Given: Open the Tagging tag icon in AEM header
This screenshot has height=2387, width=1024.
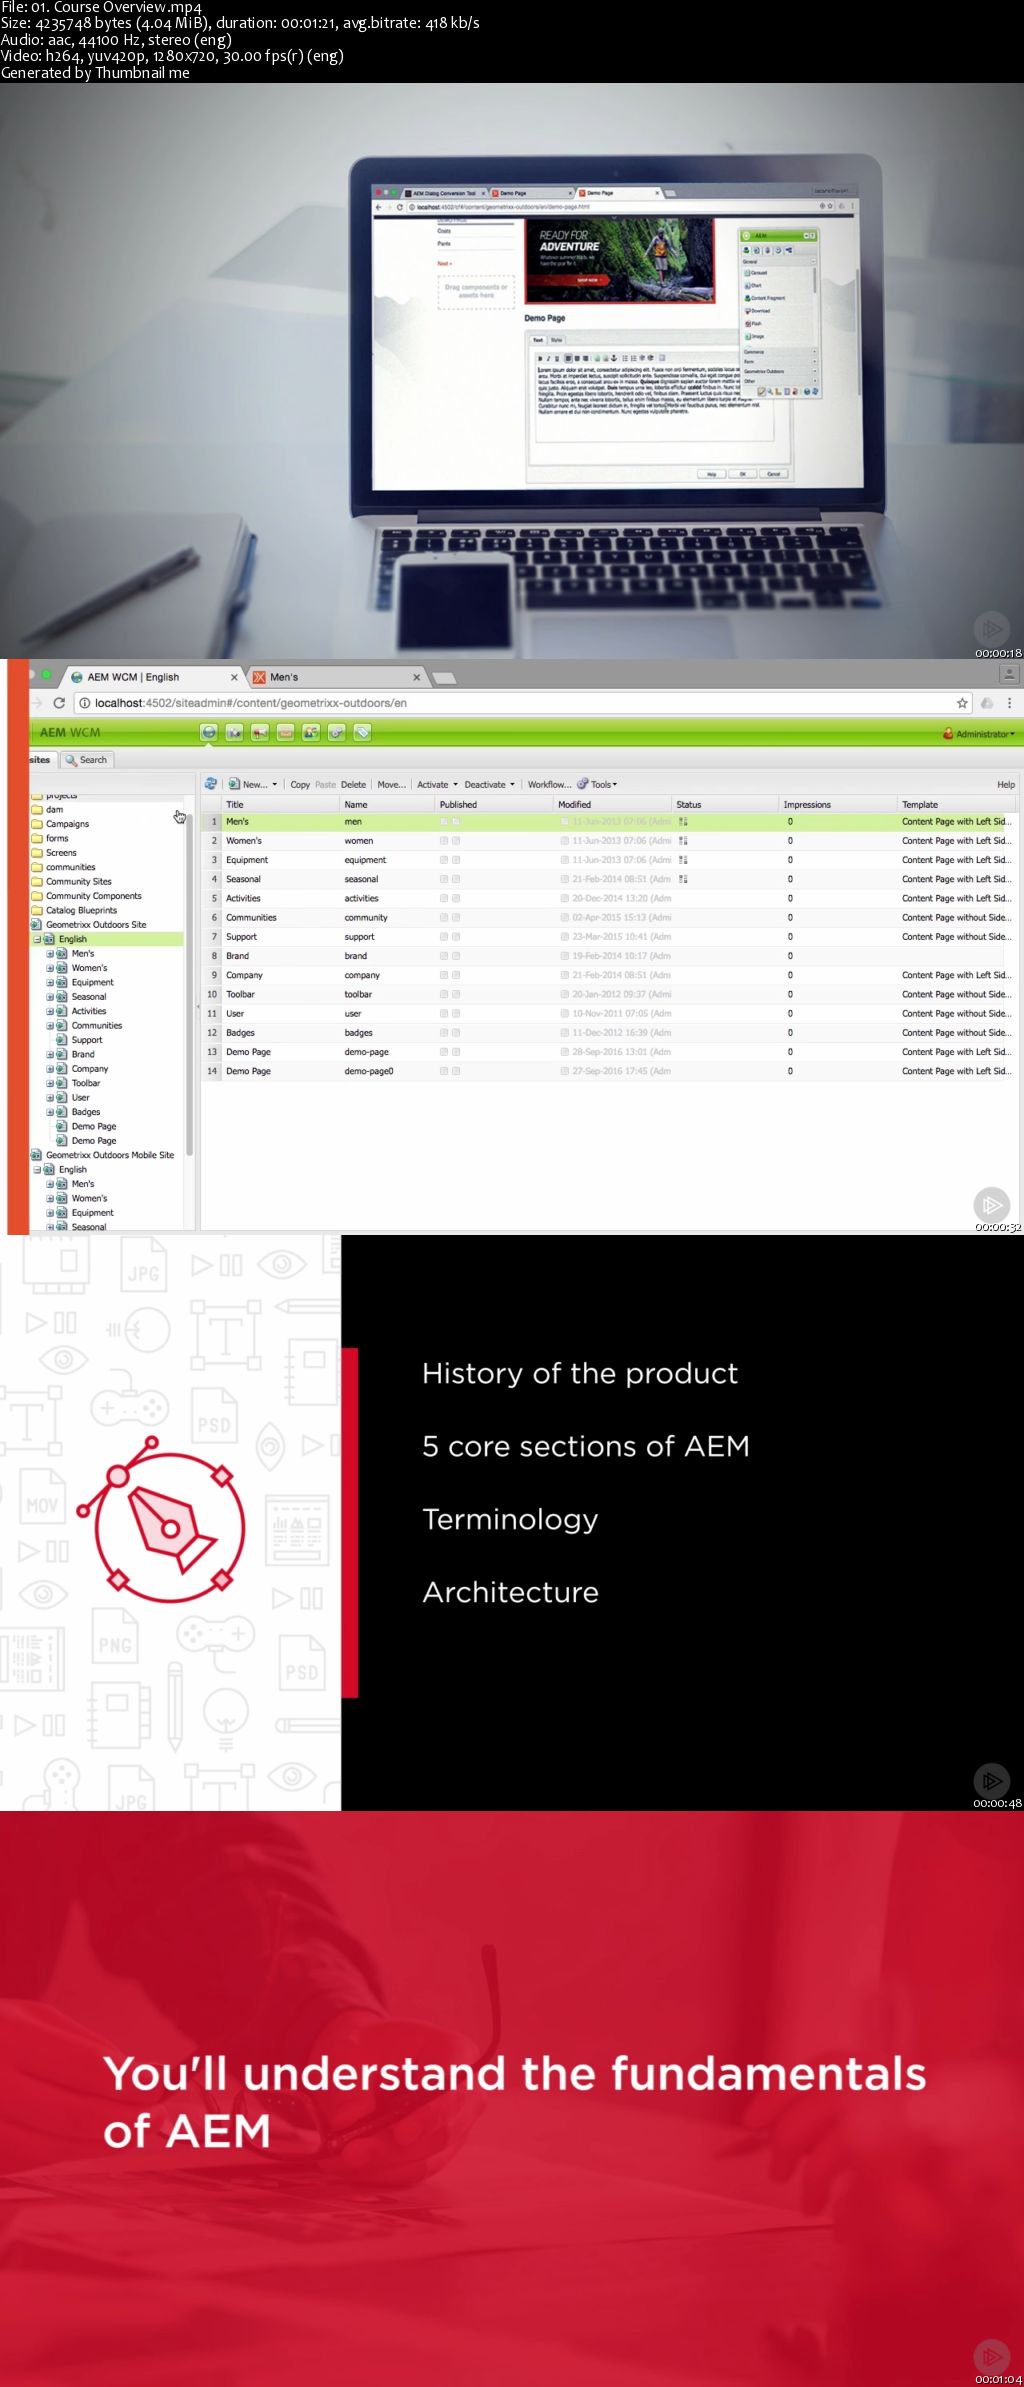Looking at the screenshot, I should 362,733.
